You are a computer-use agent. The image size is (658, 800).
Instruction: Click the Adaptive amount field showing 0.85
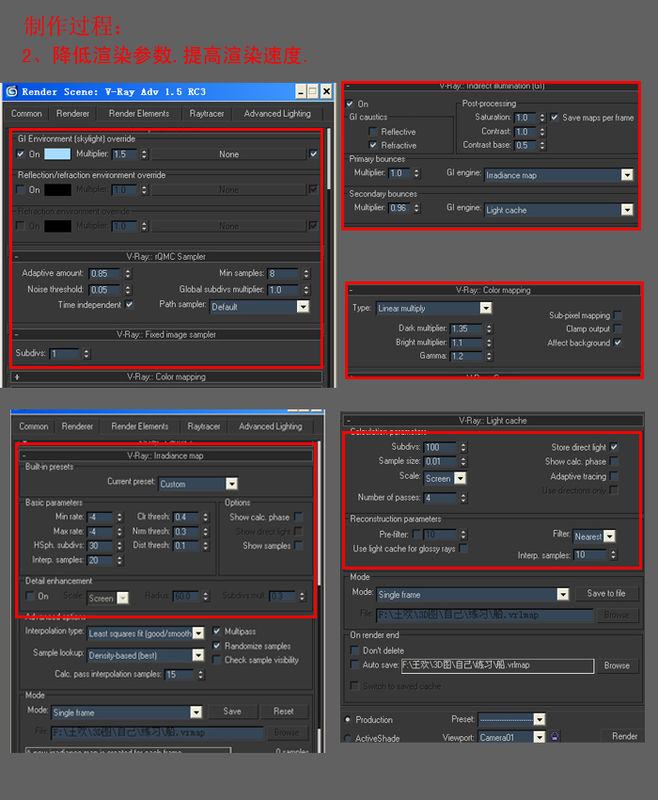[x=105, y=273]
